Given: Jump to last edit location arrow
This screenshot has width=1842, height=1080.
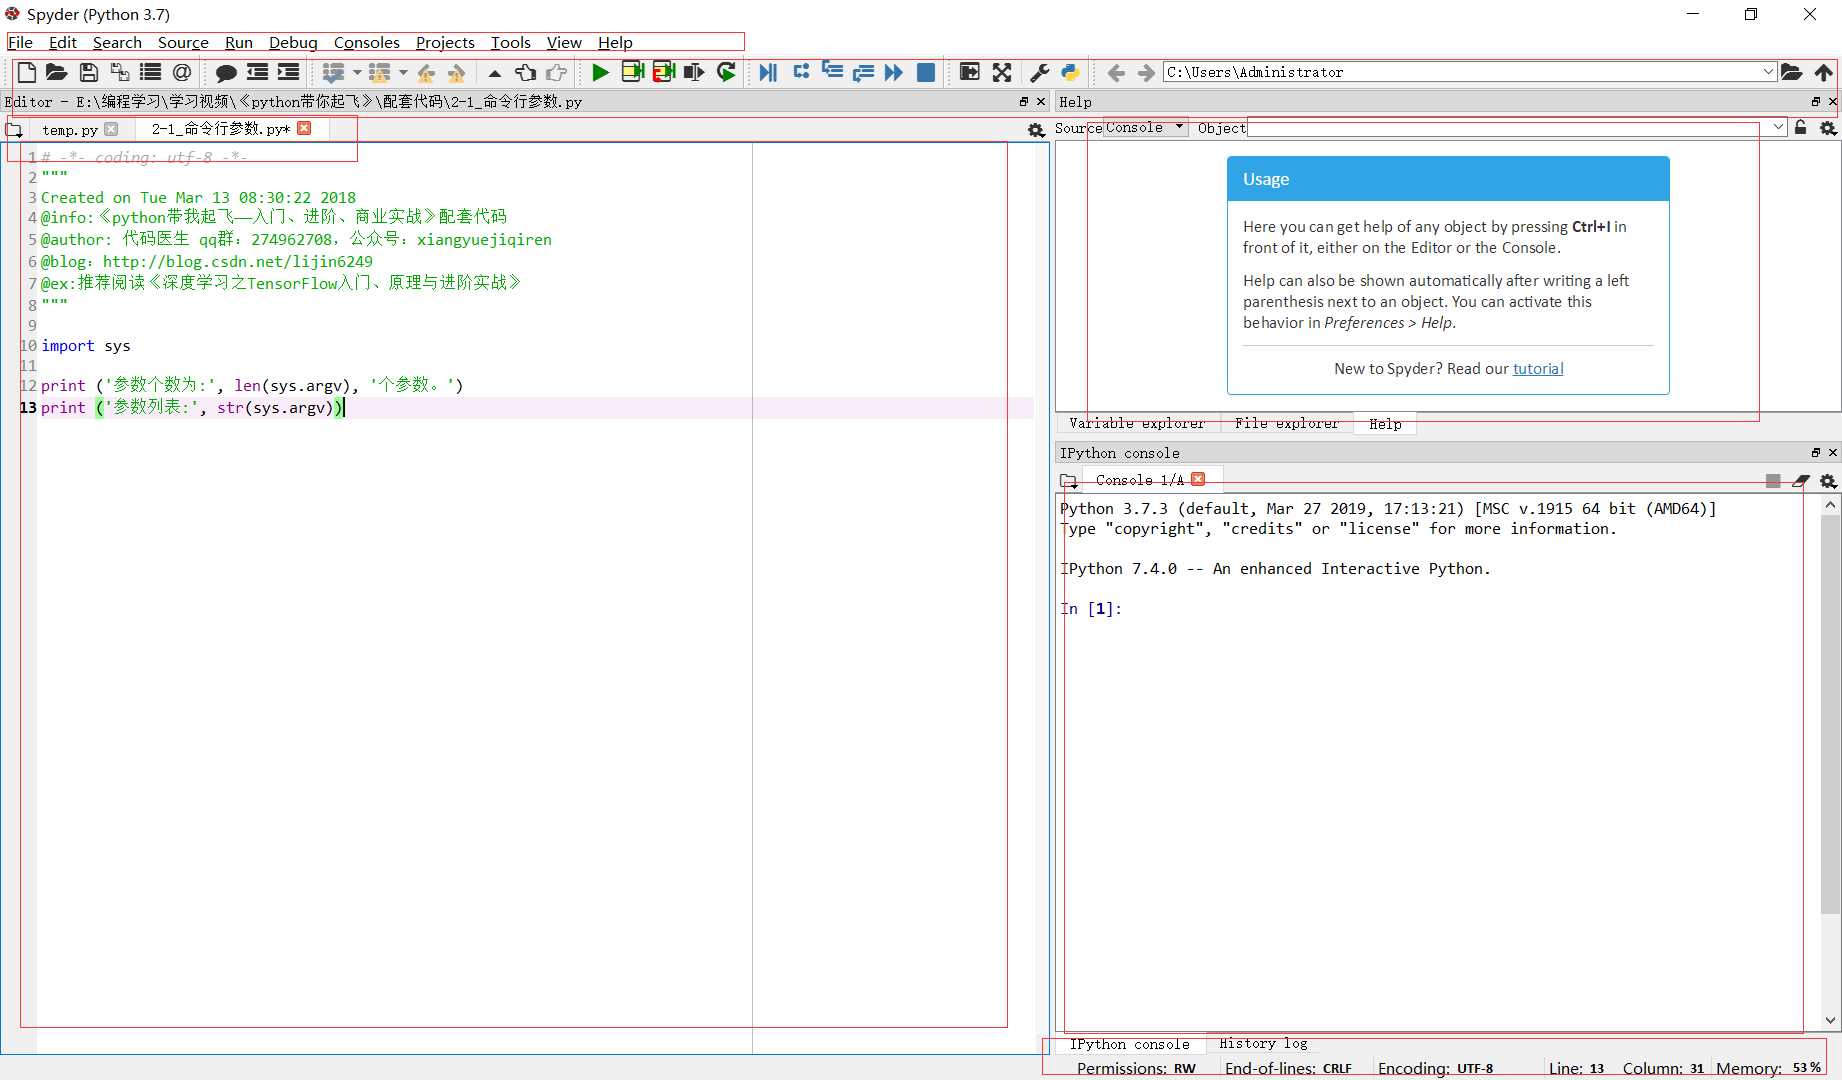Looking at the screenshot, I should pyautogui.click(x=495, y=72).
